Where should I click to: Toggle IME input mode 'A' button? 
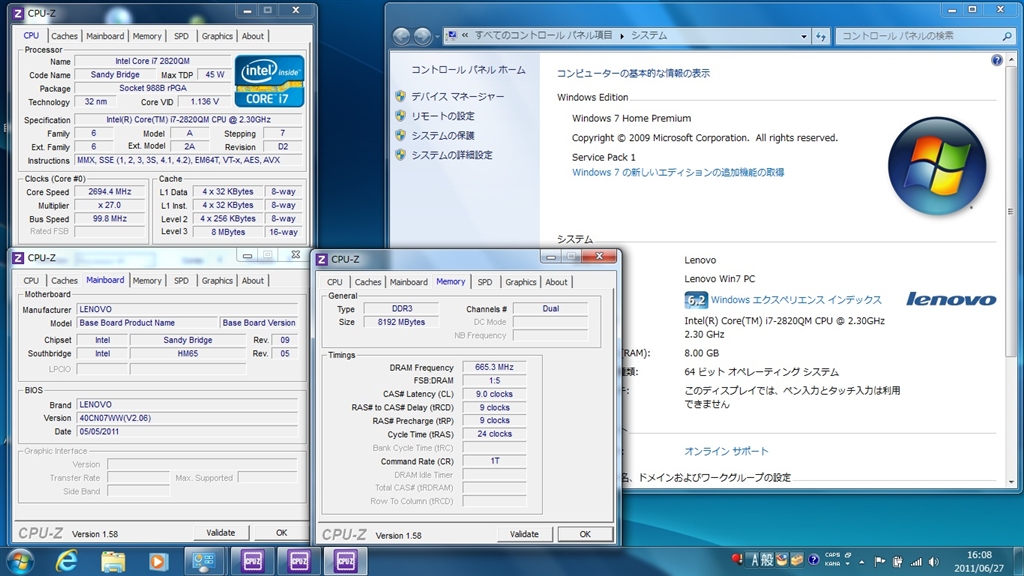tap(754, 560)
